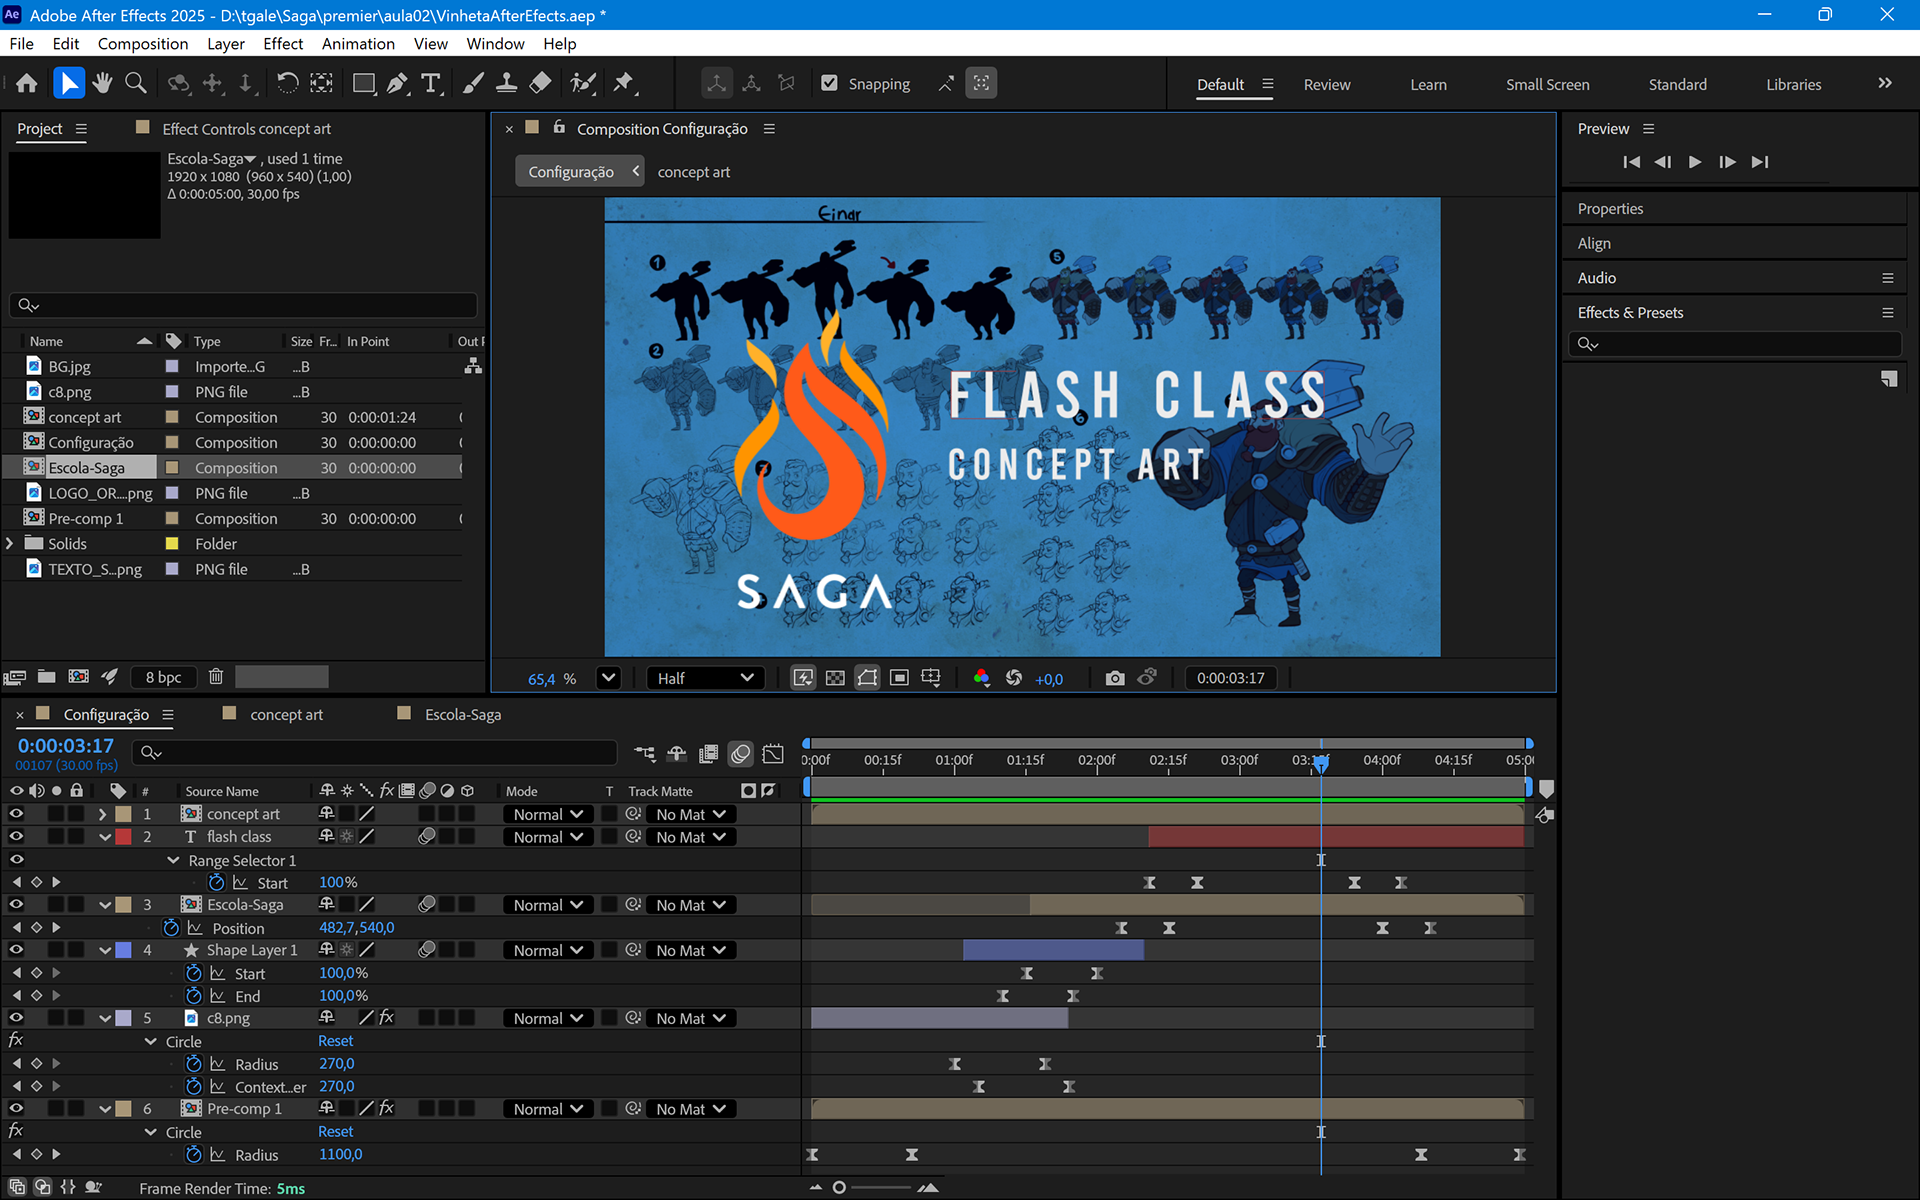Toggle the Snapping checkbox
The height and width of the screenshot is (1200, 1920).
(x=829, y=84)
